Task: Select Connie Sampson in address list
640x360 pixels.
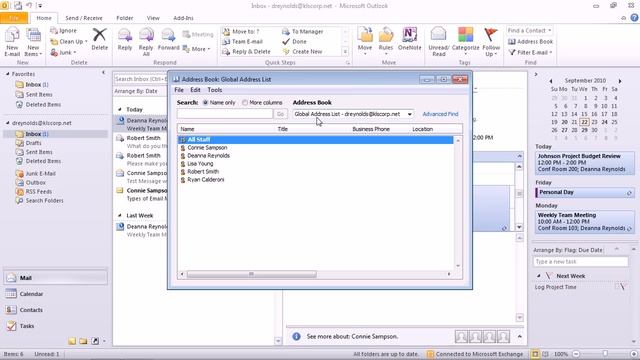Action: (207, 148)
